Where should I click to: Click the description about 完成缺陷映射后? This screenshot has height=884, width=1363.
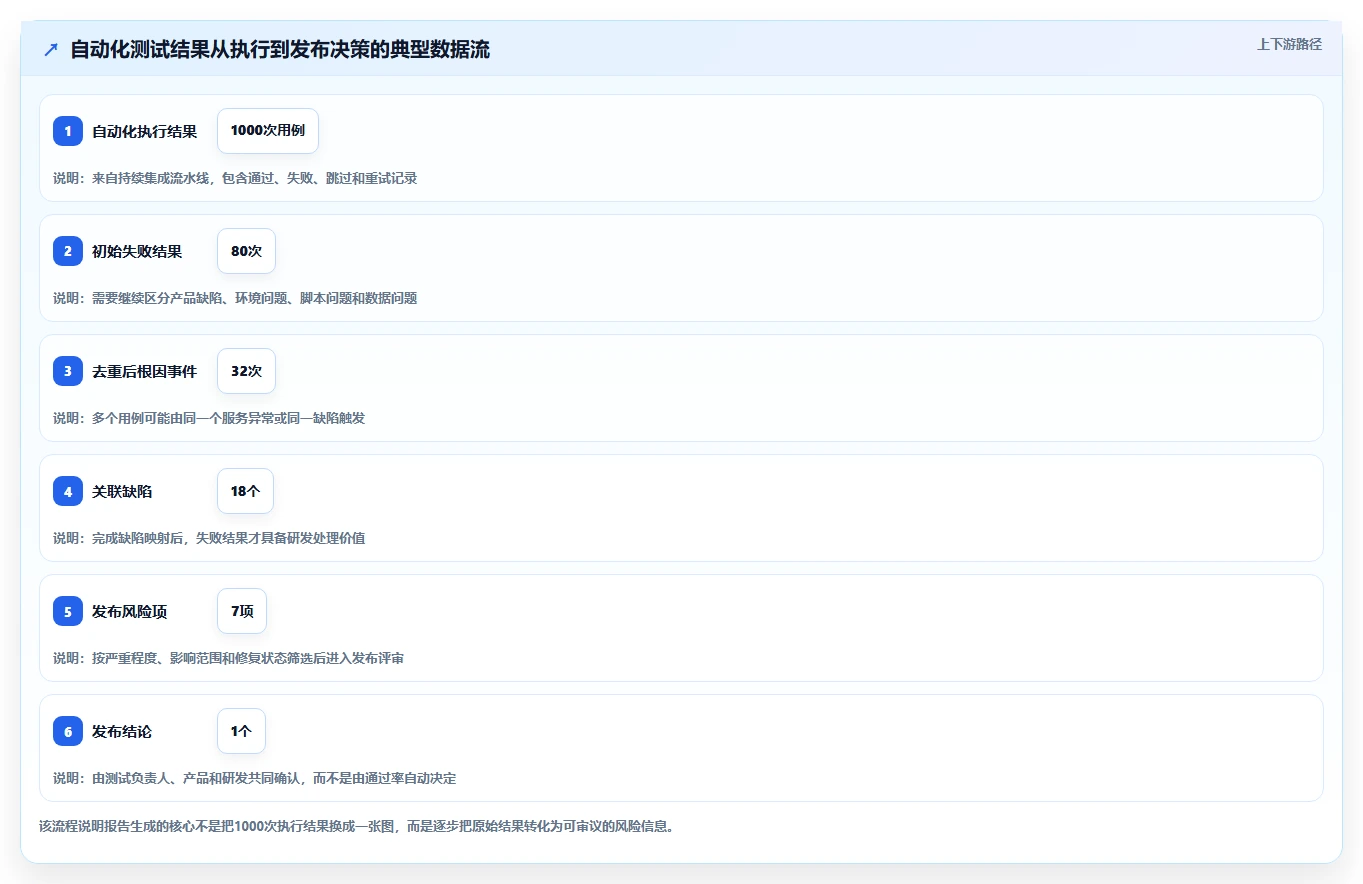(x=209, y=538)
